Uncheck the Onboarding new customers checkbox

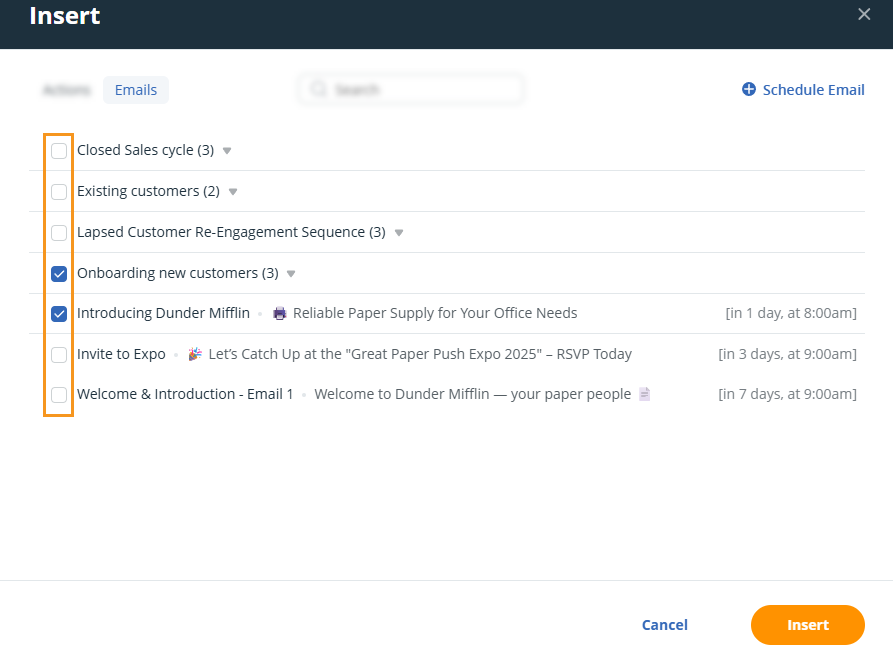[59, 273]
